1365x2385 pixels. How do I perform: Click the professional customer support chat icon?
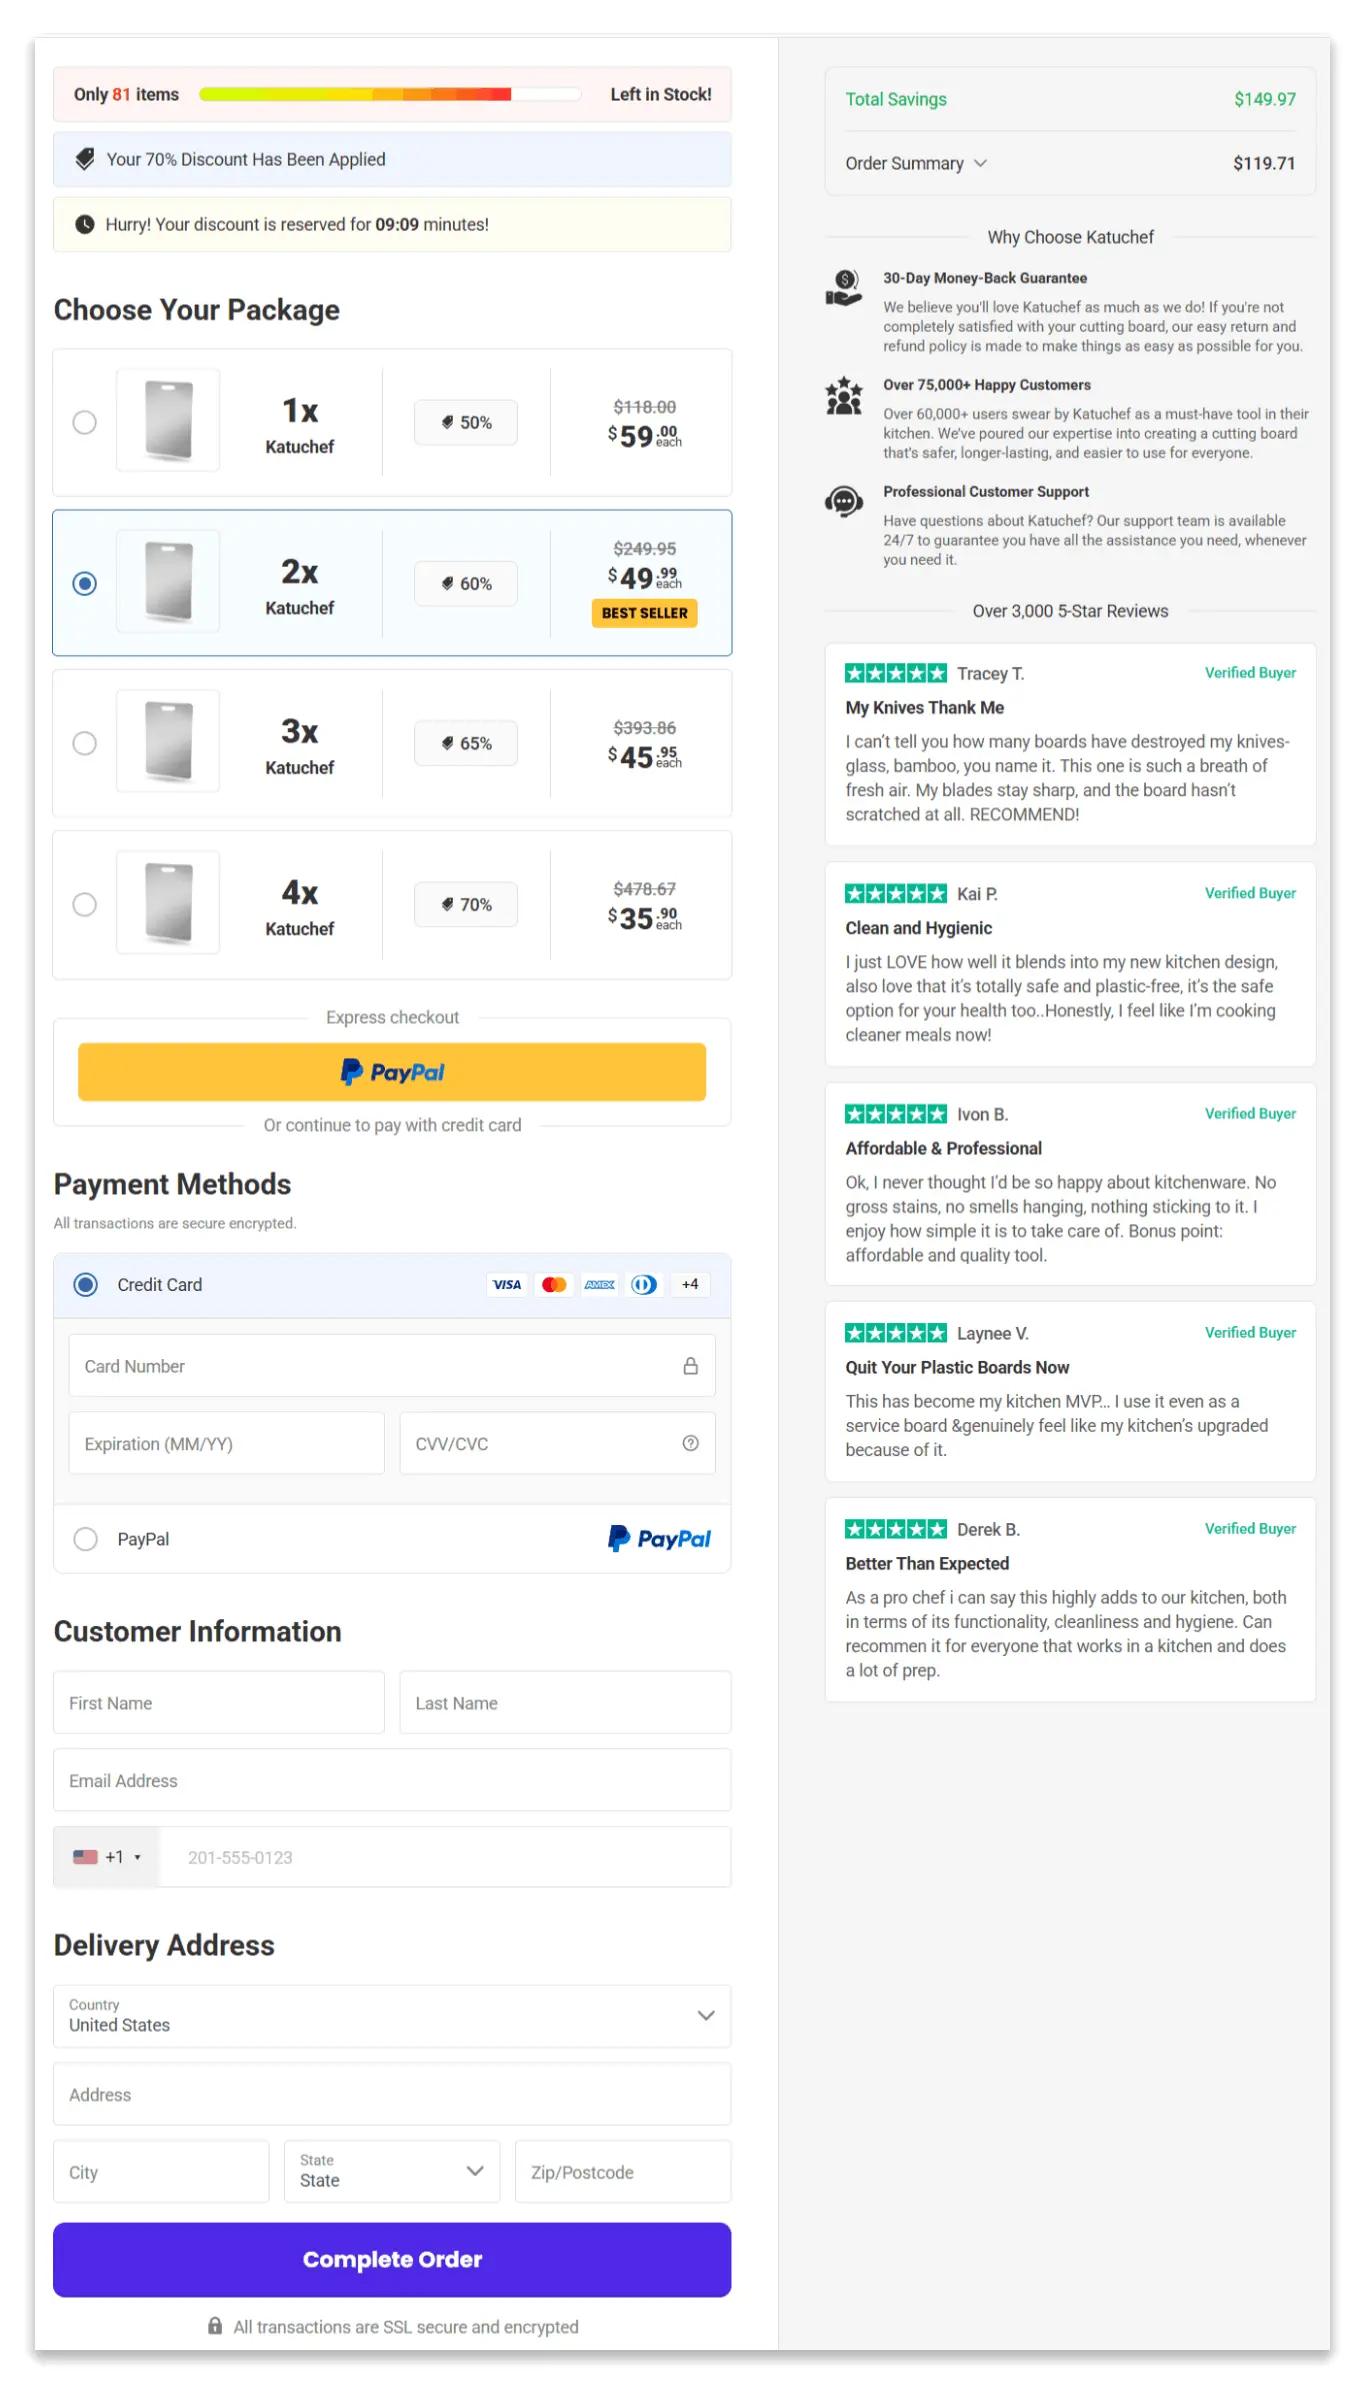843,501
